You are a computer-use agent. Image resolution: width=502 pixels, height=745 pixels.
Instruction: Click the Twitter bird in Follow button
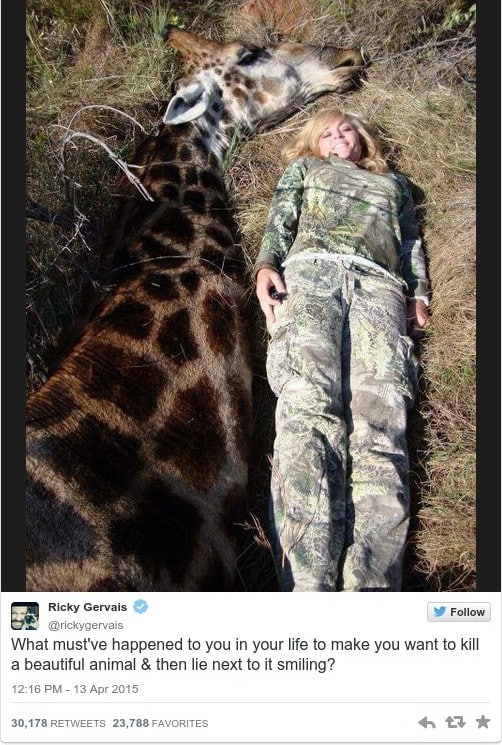tap(440, 612)
